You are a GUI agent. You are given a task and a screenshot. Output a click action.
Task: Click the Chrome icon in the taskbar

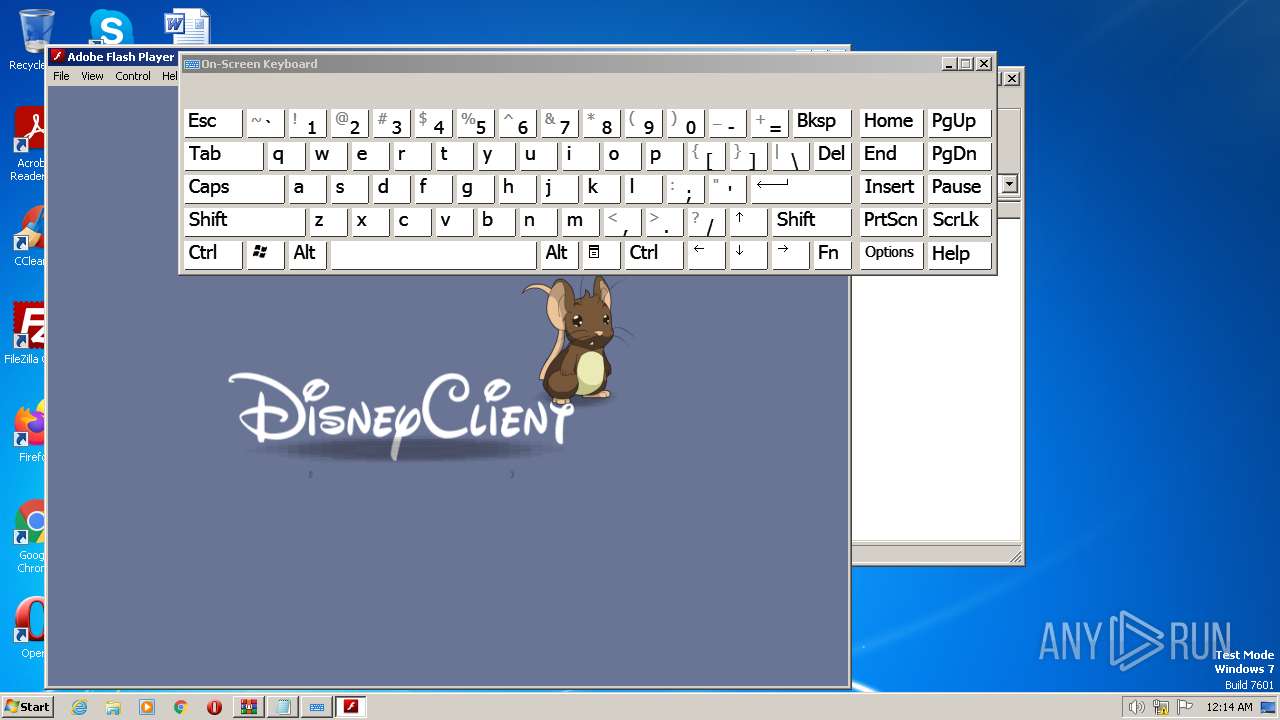point(181,707)
